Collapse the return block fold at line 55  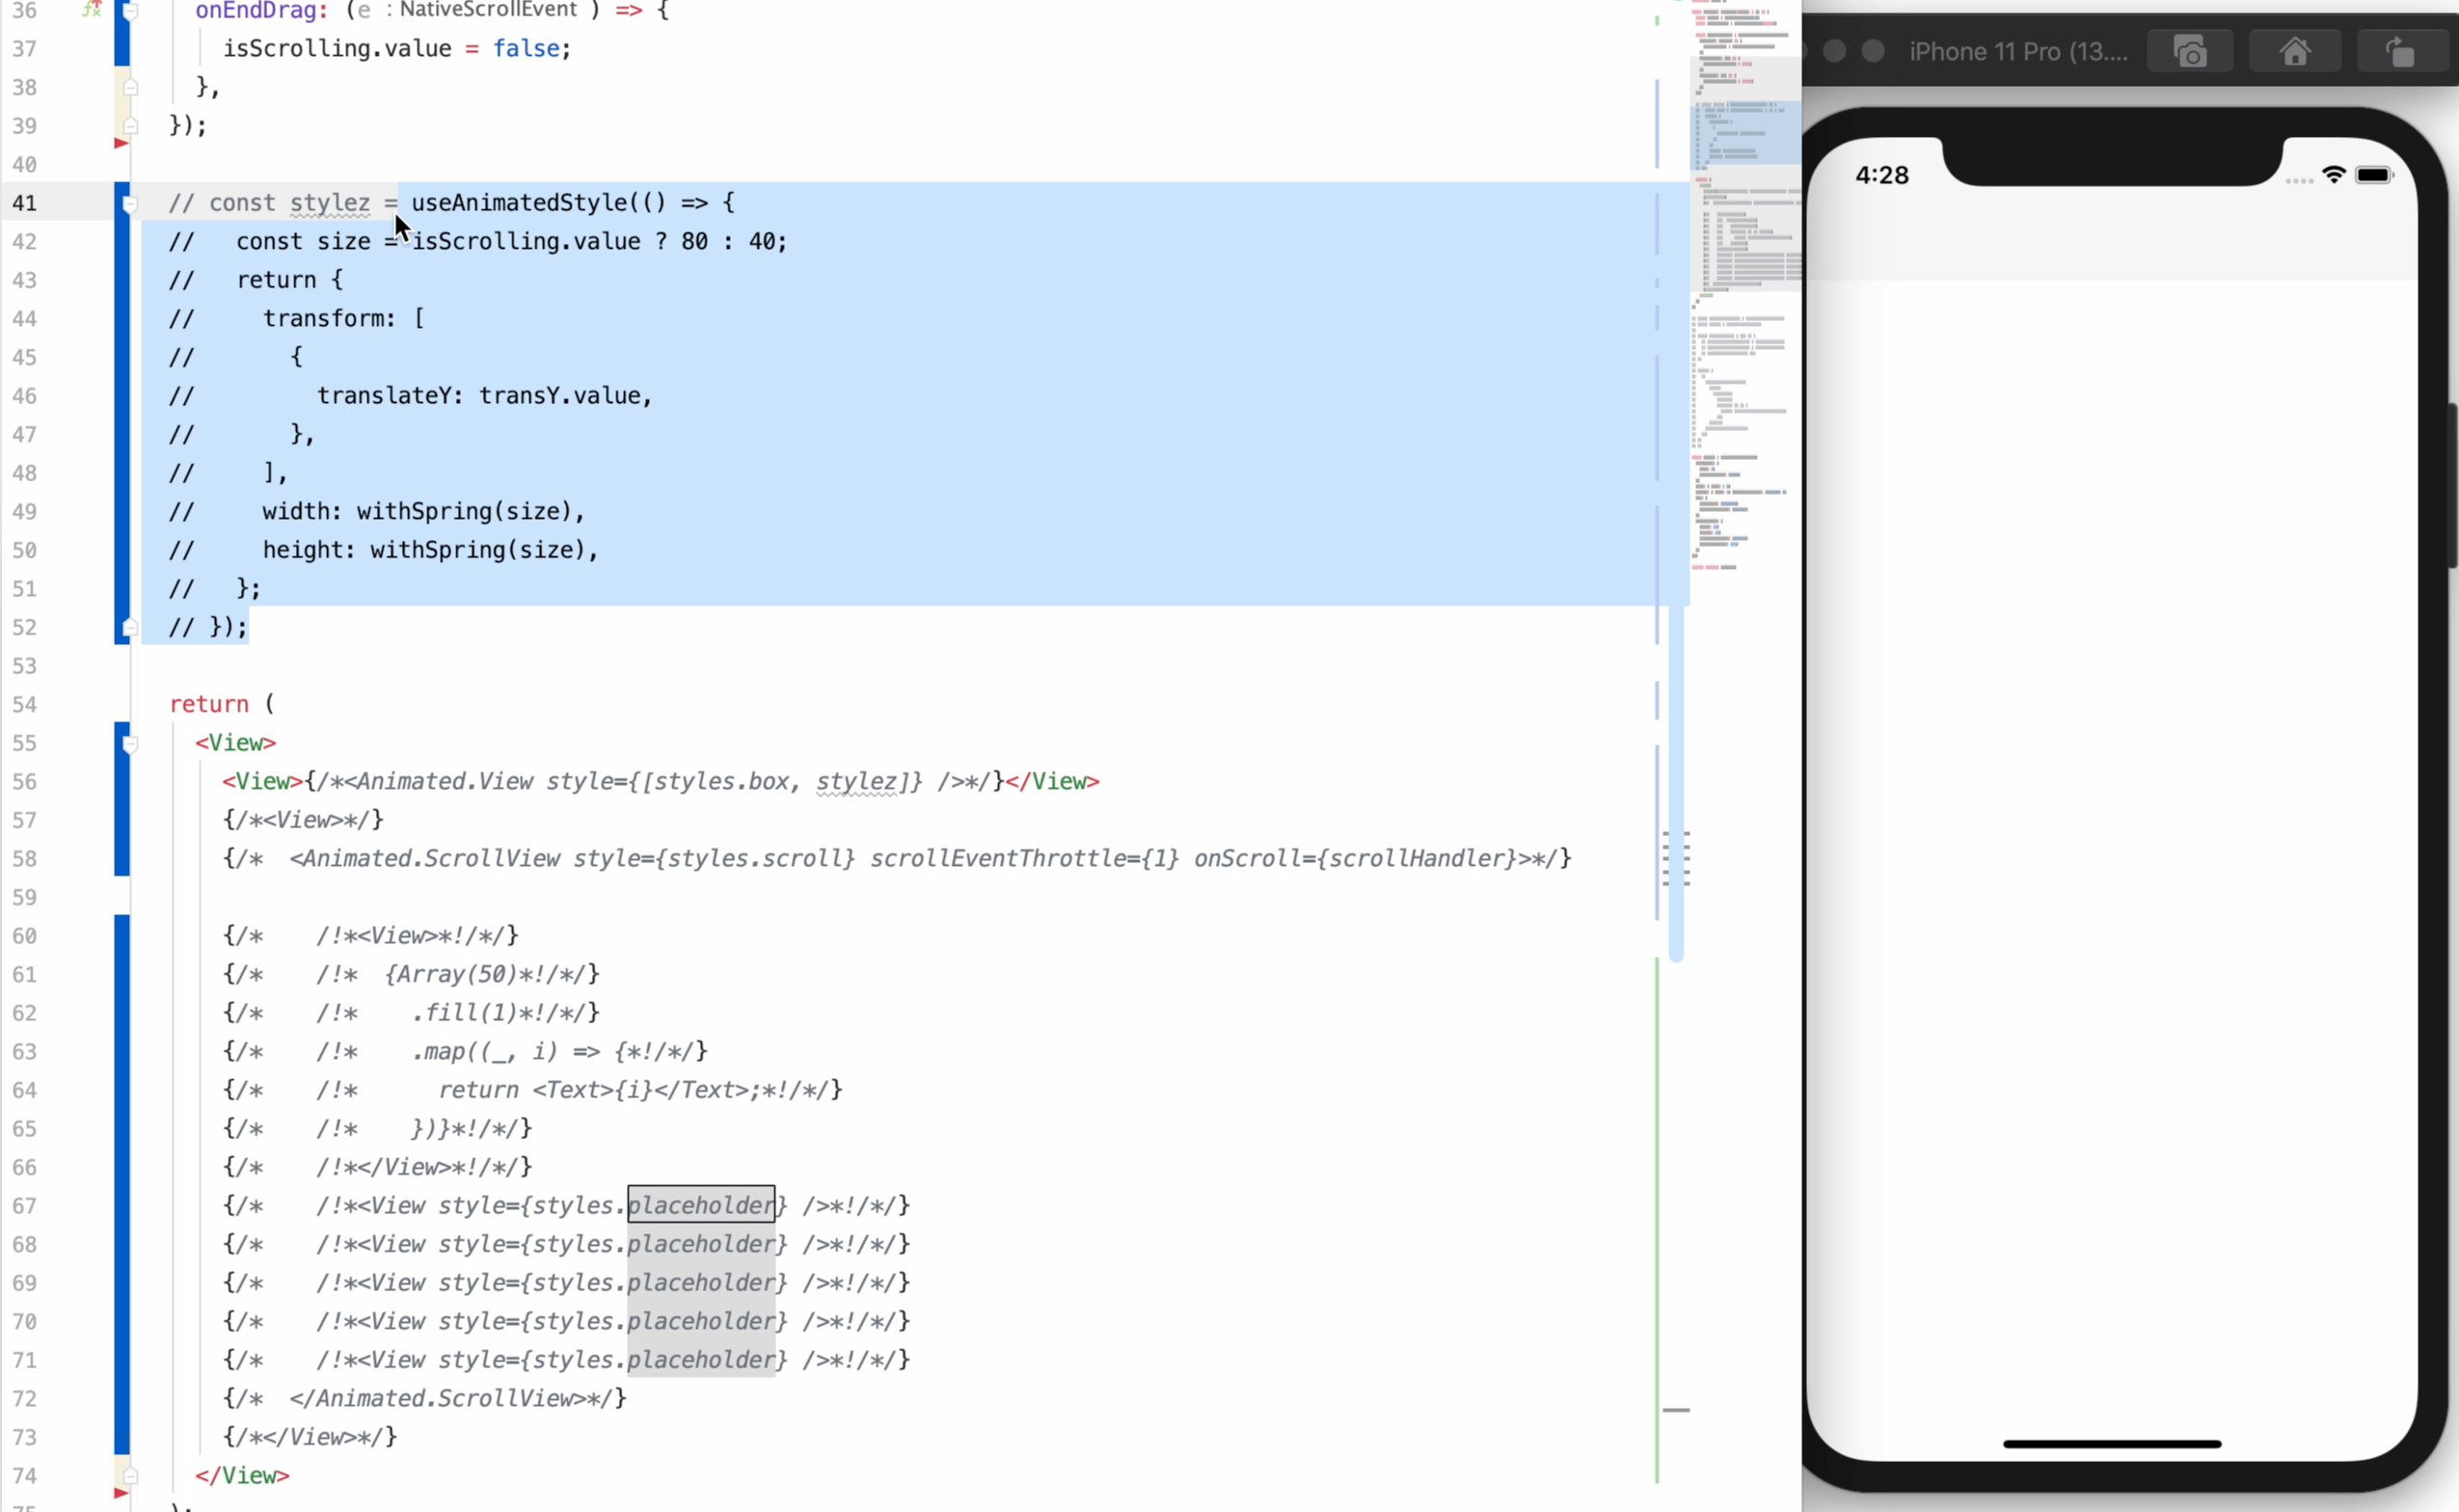click(x=131, y=743)
